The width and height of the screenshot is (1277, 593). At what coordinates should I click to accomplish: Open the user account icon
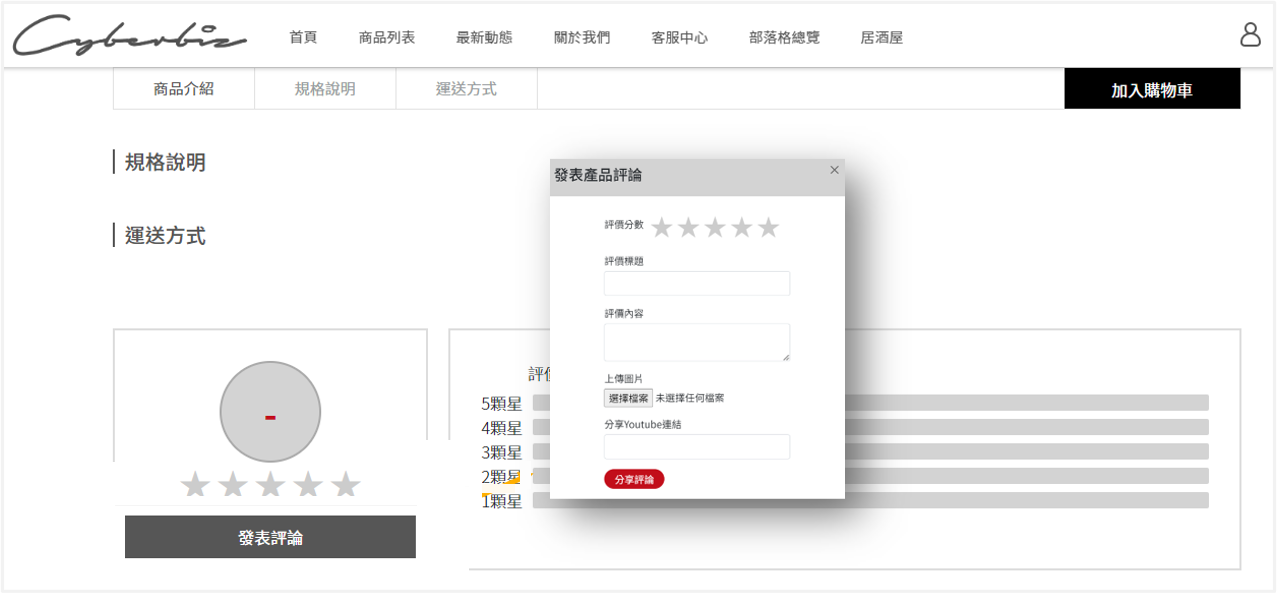coord(1250,35)
